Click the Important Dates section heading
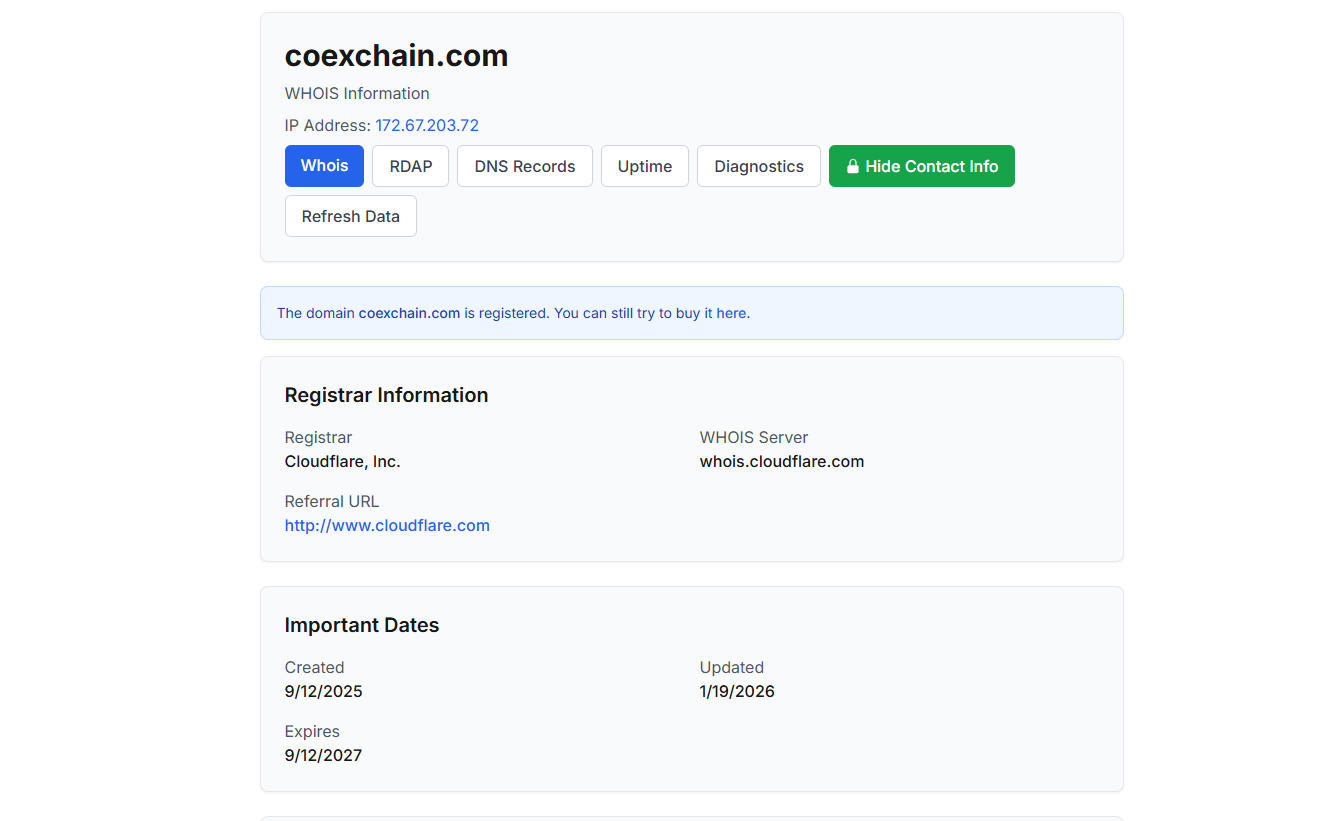1318x821 pixels. 361,625
